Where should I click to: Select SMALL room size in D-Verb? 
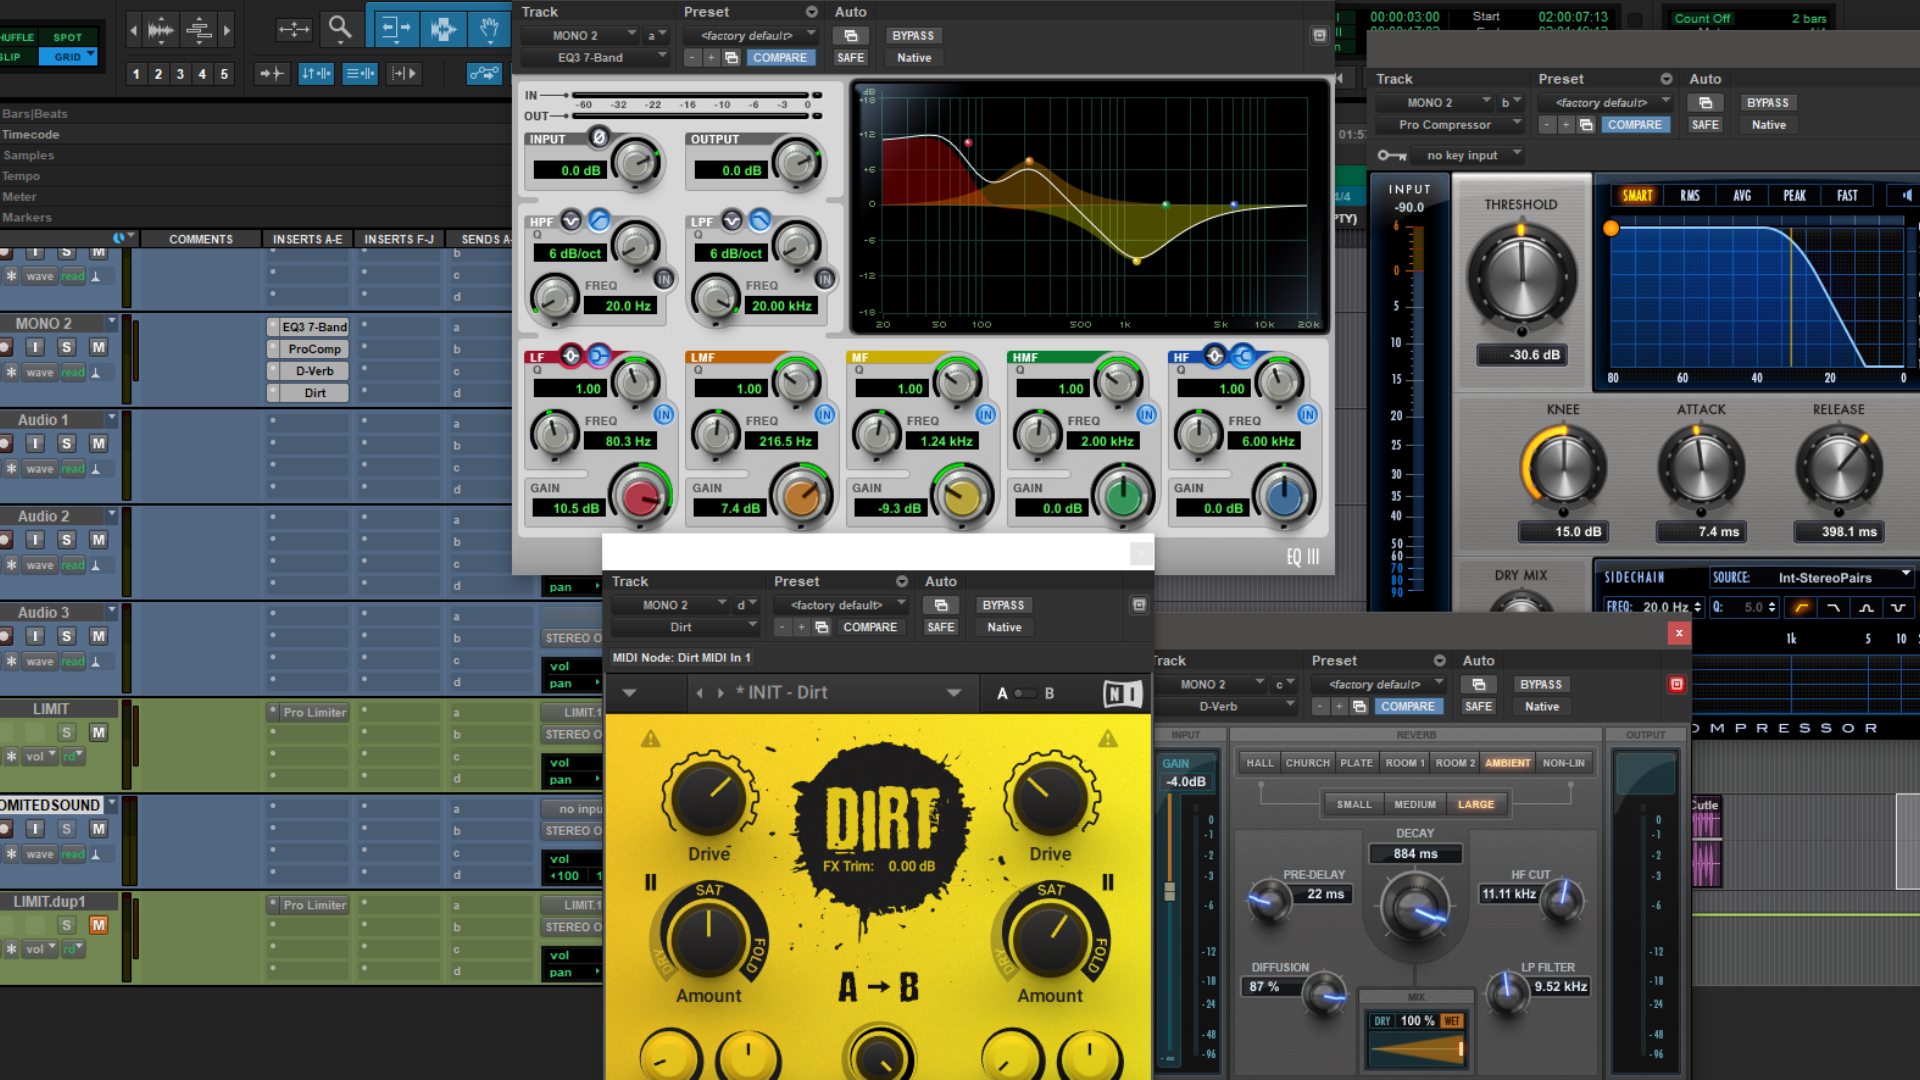tap(1354, 804)
